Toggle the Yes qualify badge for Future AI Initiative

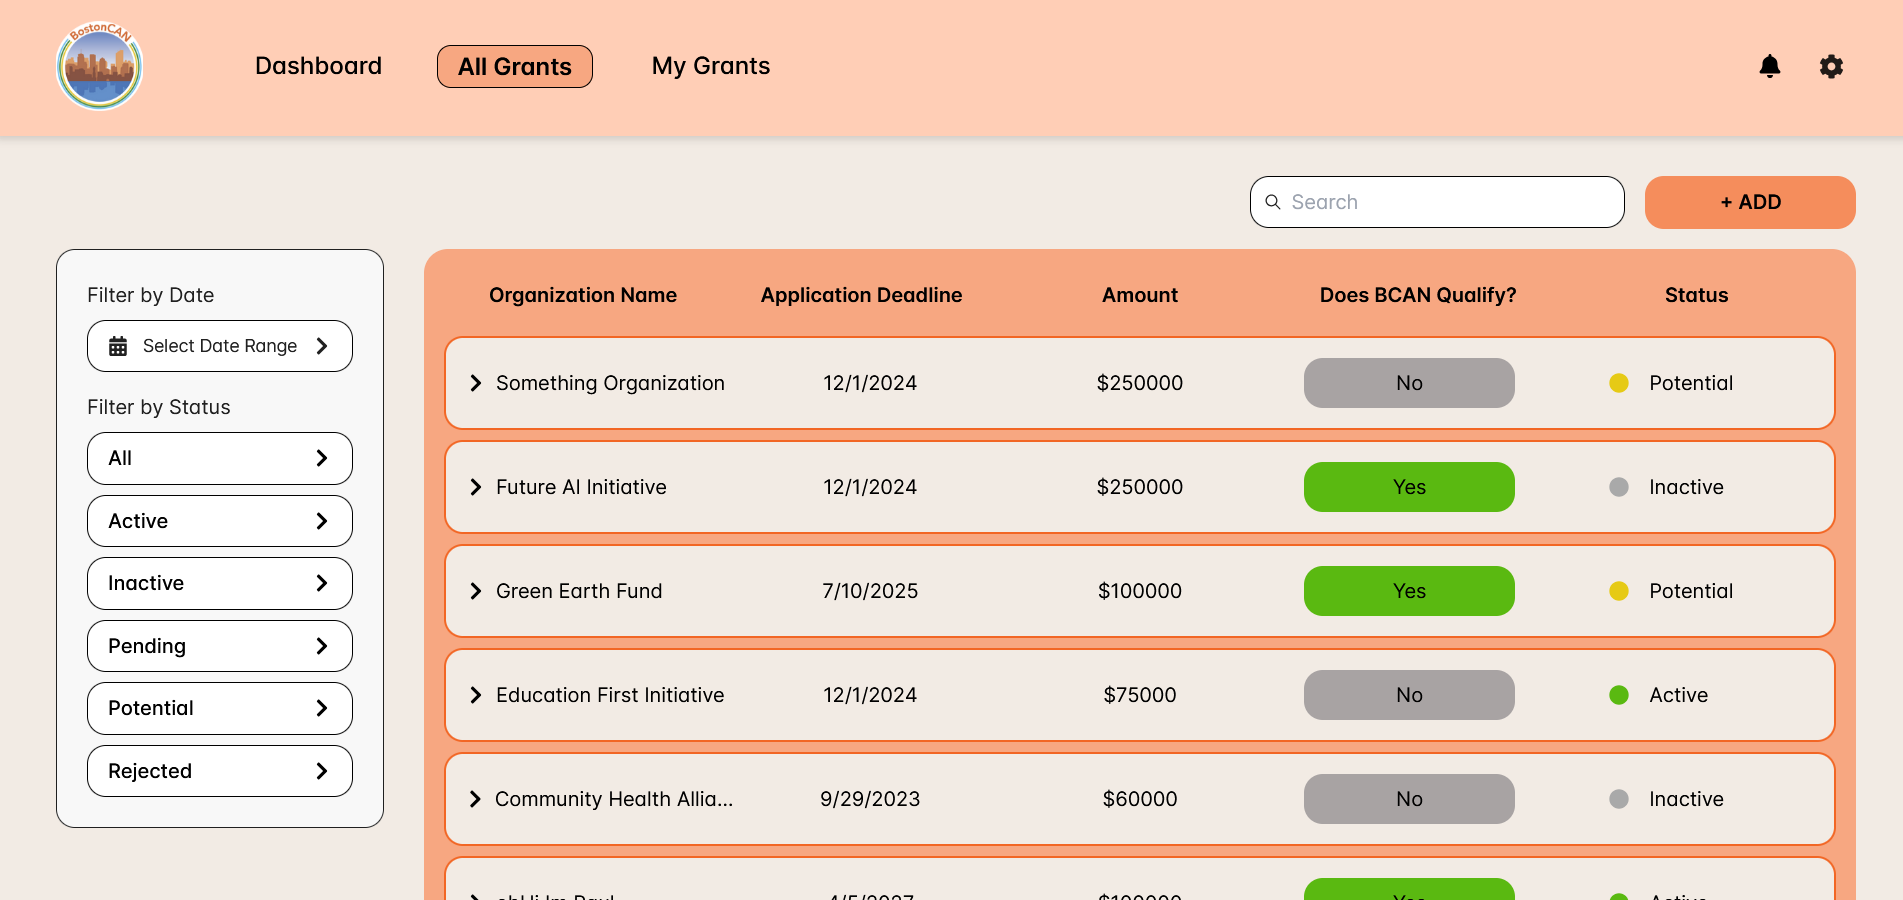tap(1408, 487)
